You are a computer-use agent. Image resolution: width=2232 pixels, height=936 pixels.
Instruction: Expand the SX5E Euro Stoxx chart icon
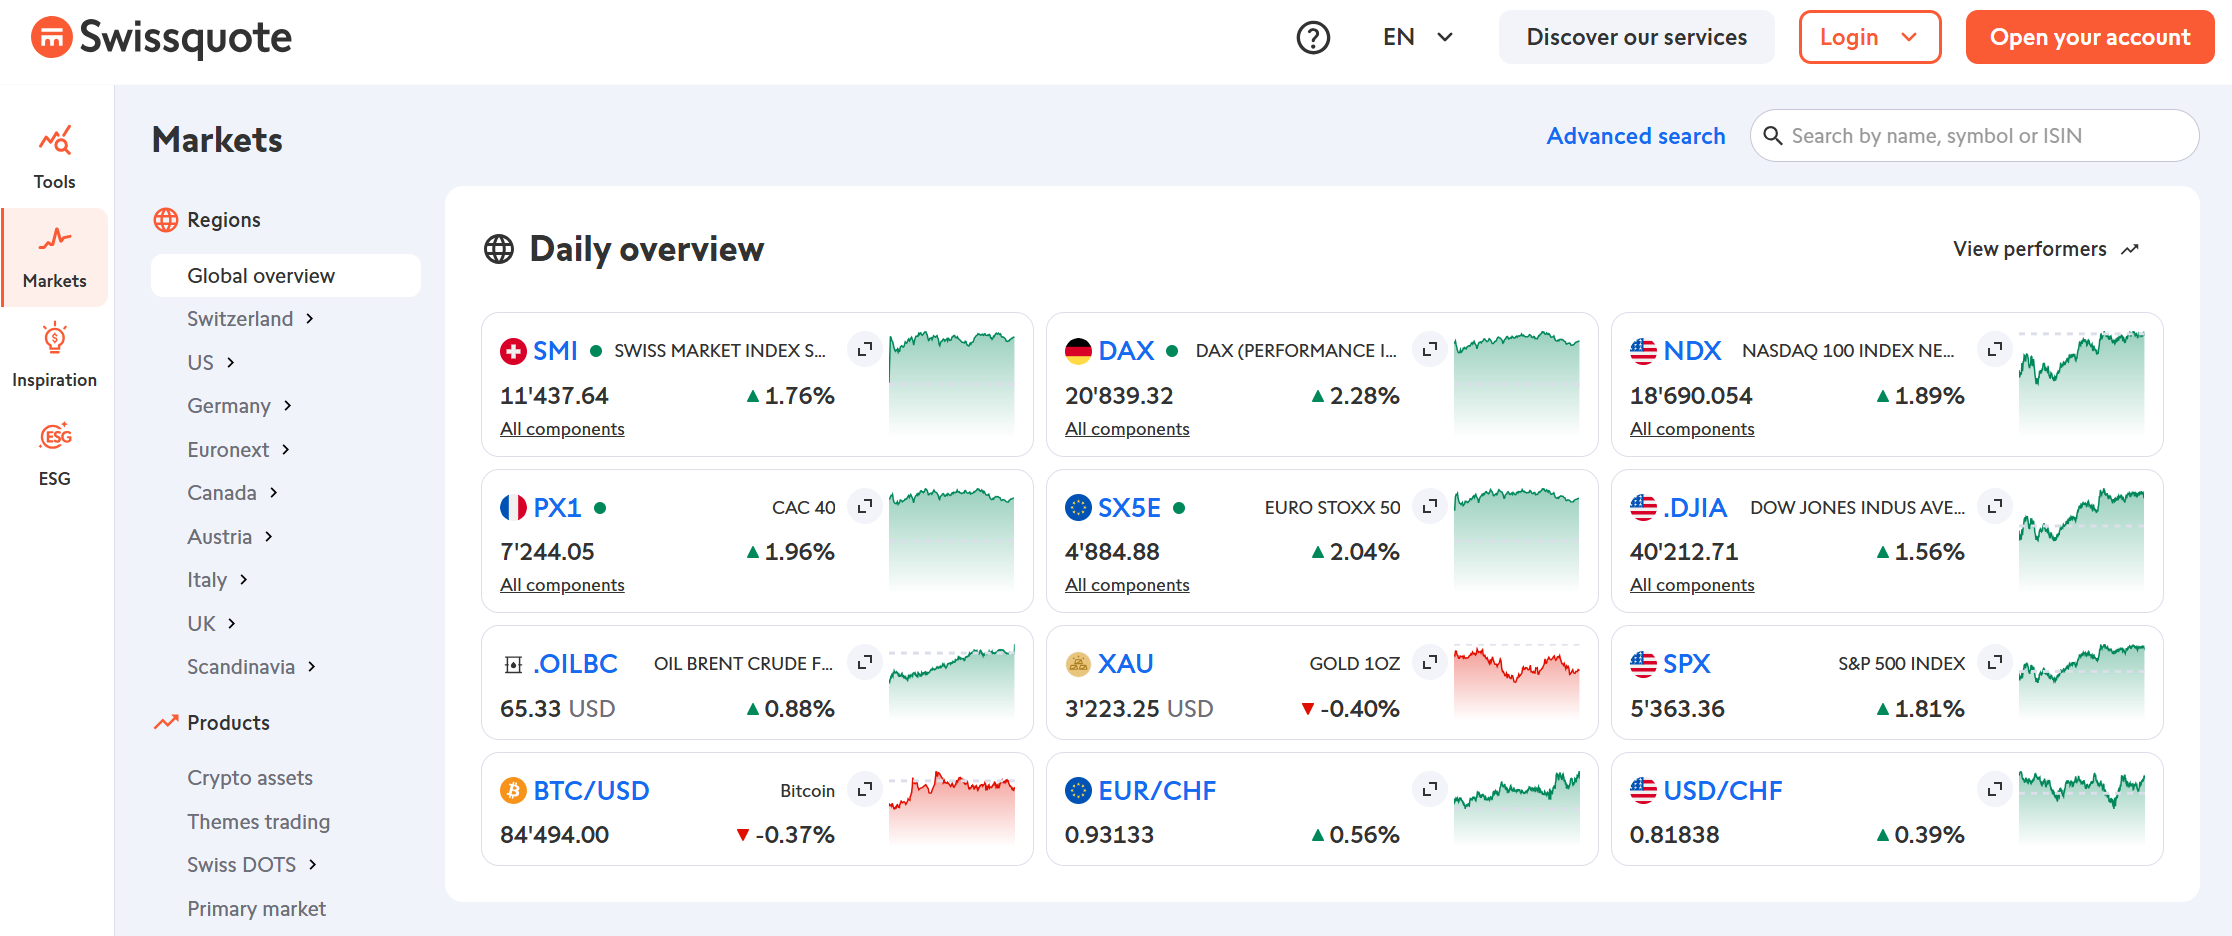click(x=1430, y=506)
